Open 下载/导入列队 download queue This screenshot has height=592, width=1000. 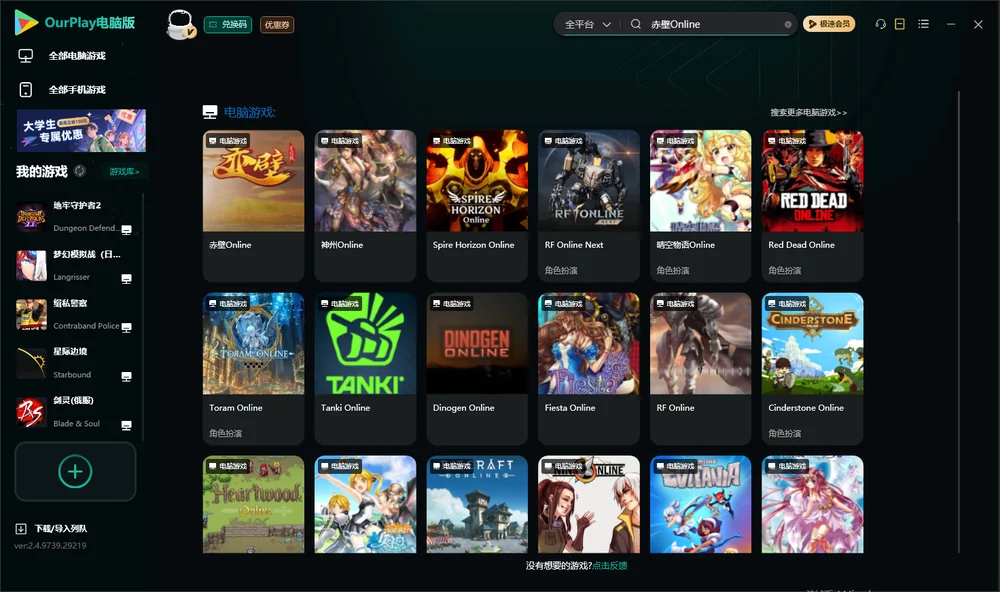pyautogui.click(x=61, y=528)
